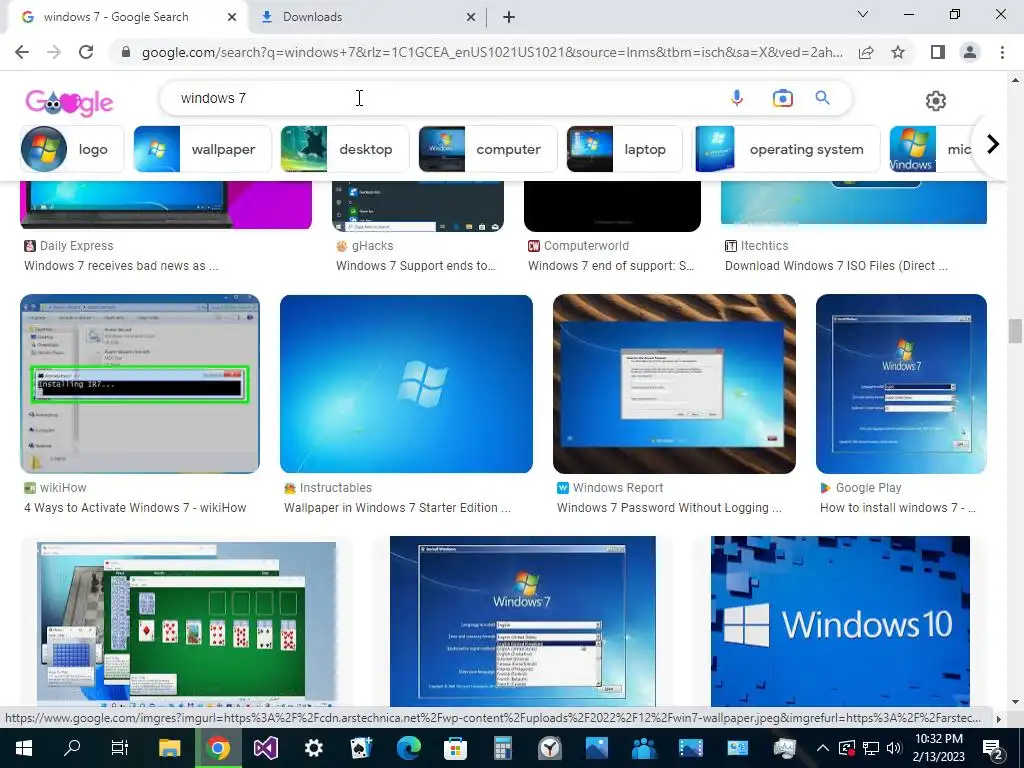This screenshot has height=768, width=1024.
Task: Close the Downloads tab
Action: (x=470, y=17)
